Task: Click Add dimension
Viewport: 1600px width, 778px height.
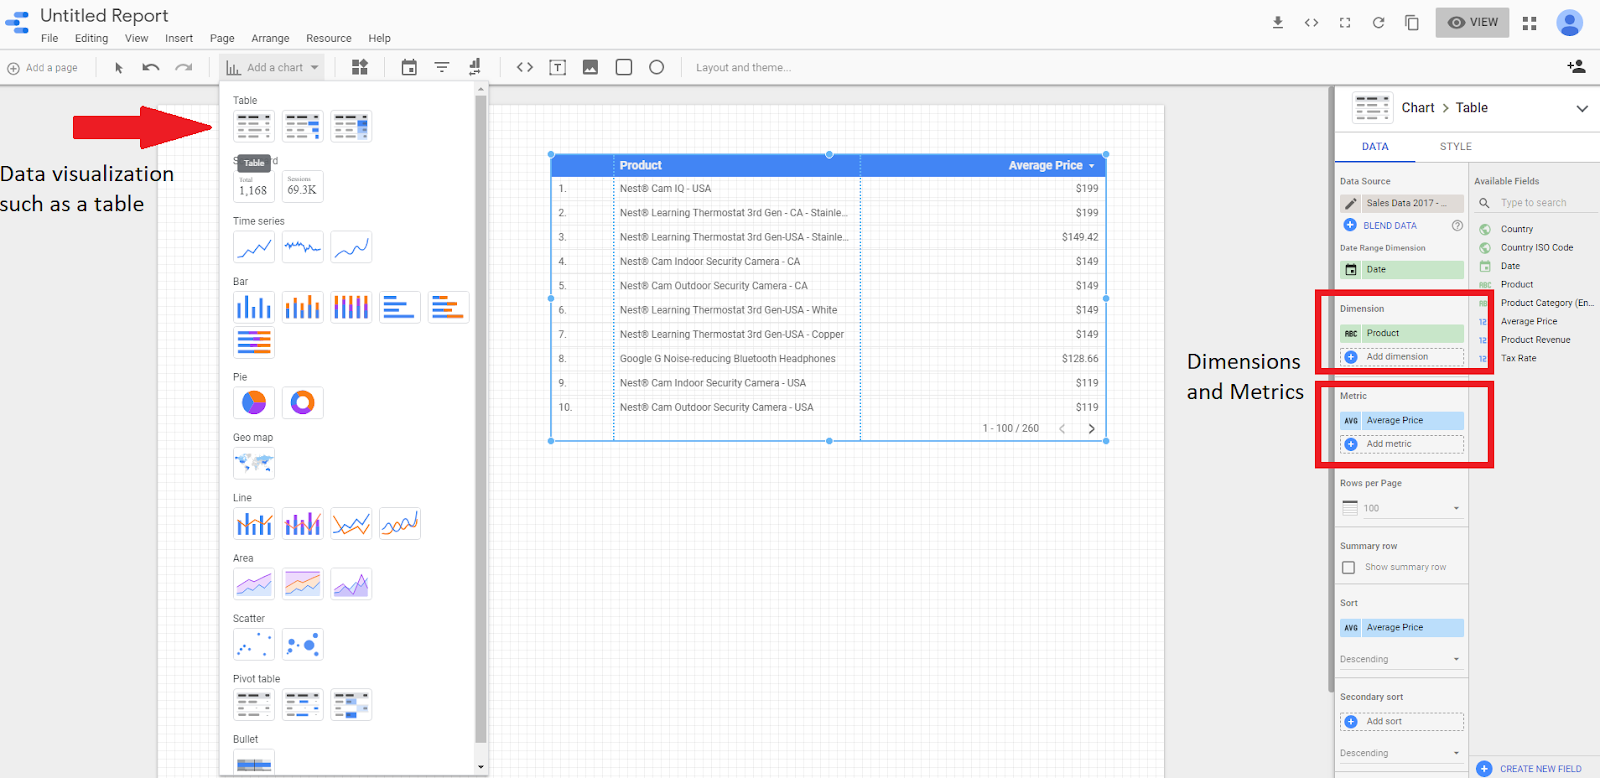Action: (x=1402, y=357)
